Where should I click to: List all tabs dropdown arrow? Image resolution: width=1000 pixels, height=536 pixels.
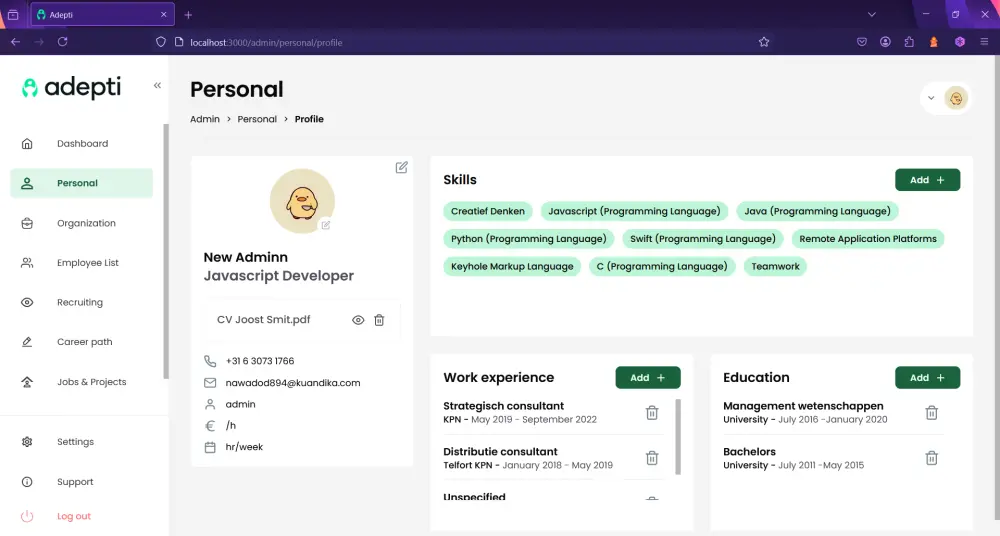coord(872,15)
